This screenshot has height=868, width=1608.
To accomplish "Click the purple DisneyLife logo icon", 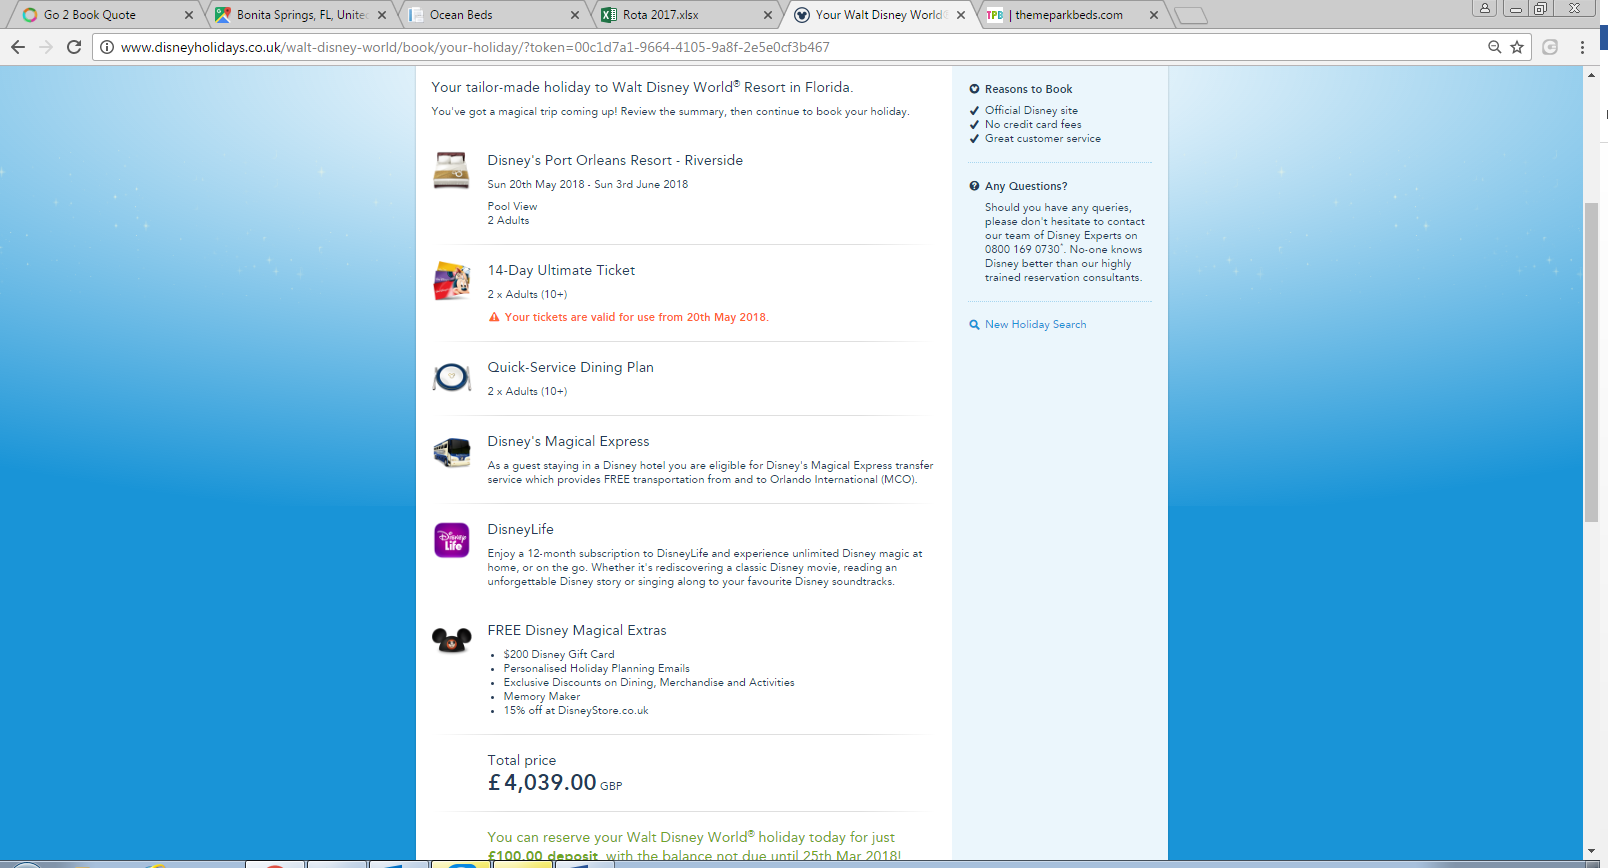I will 451,540.
